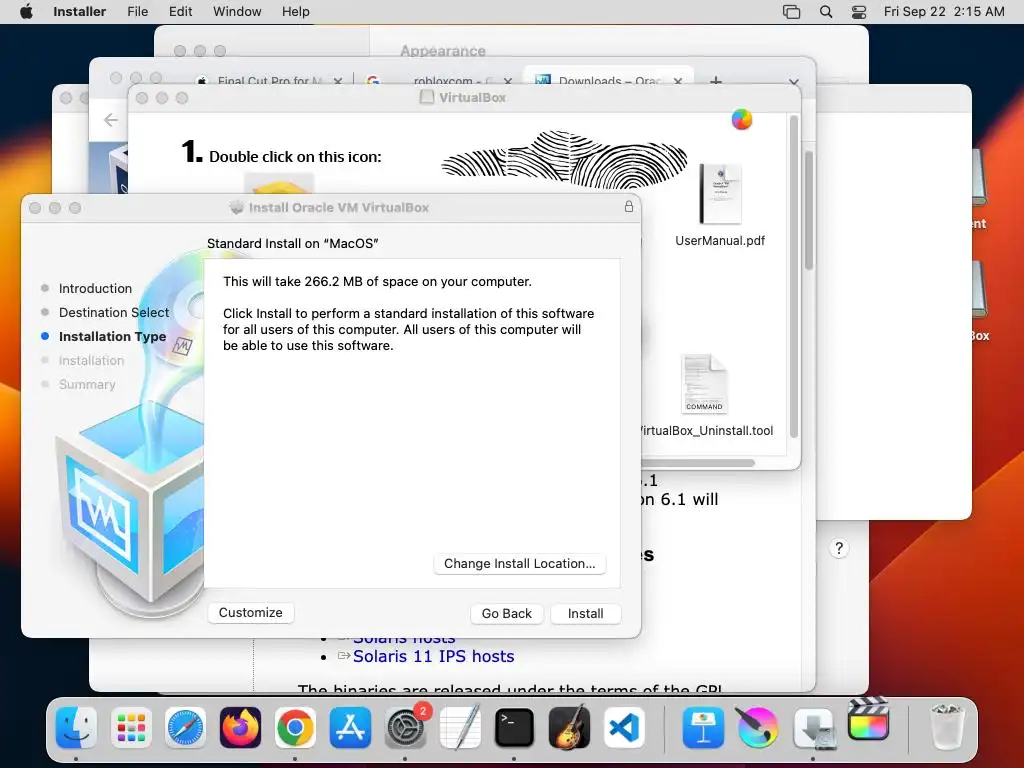Launch Safari from the Dock

click(x=185, y=728)
